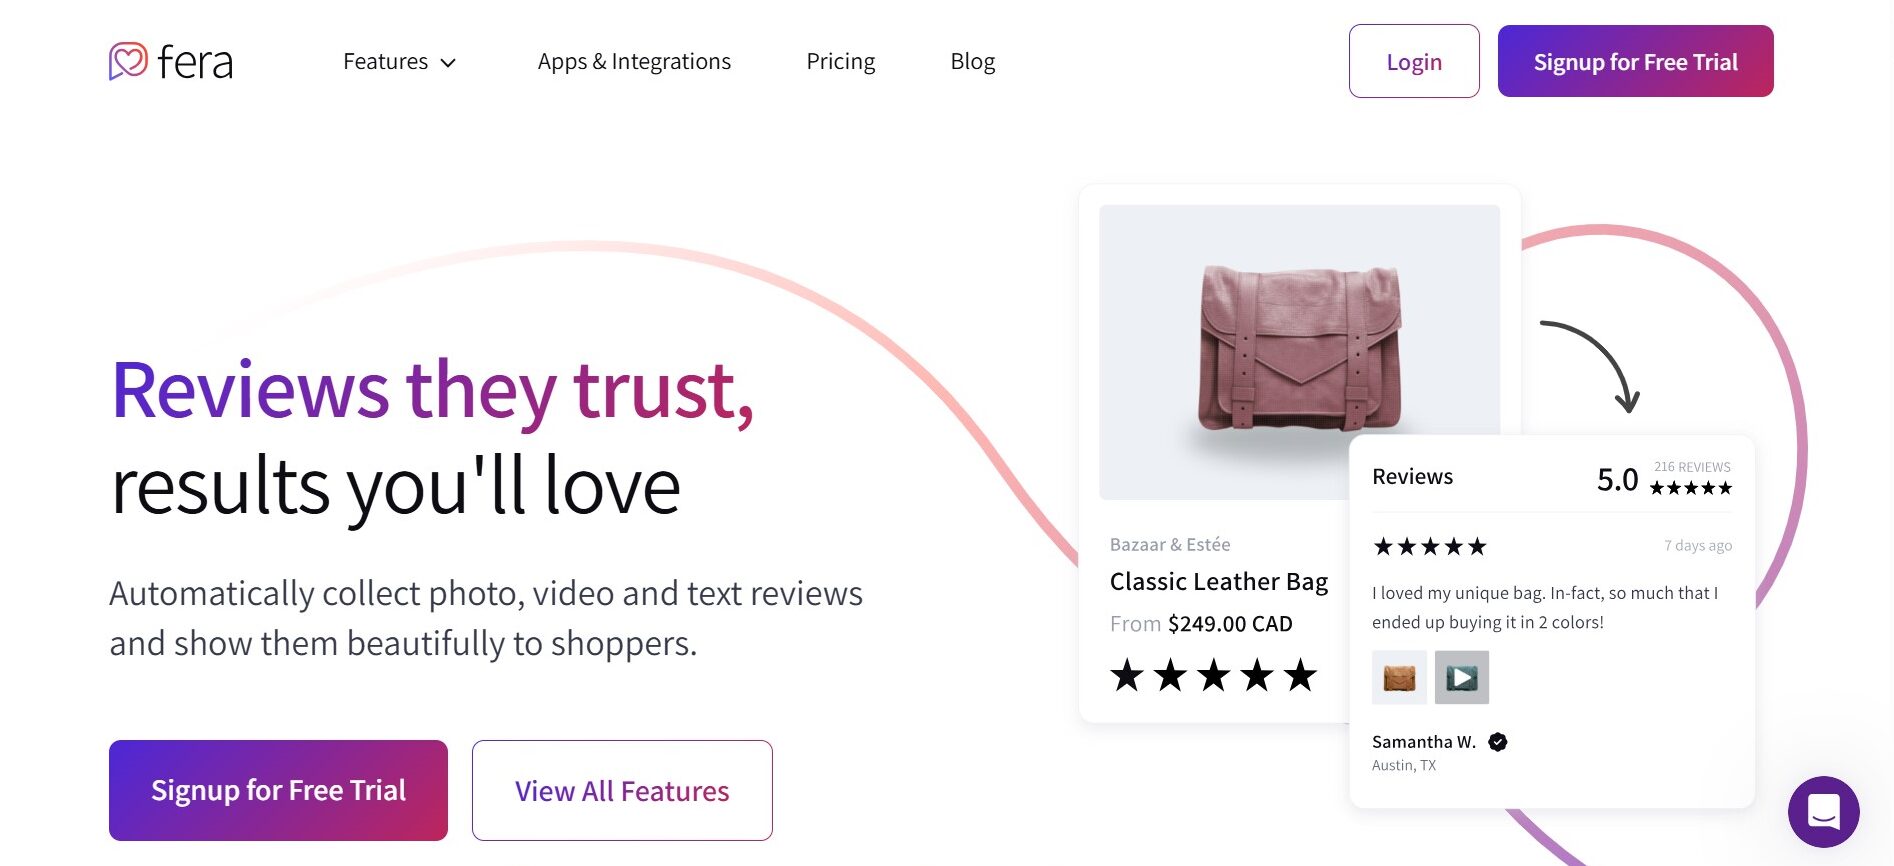This screenshot has width=1894, height=866.
Task: Click the header Signup for Free Trial button
Action: click(x=1635, y=62)
